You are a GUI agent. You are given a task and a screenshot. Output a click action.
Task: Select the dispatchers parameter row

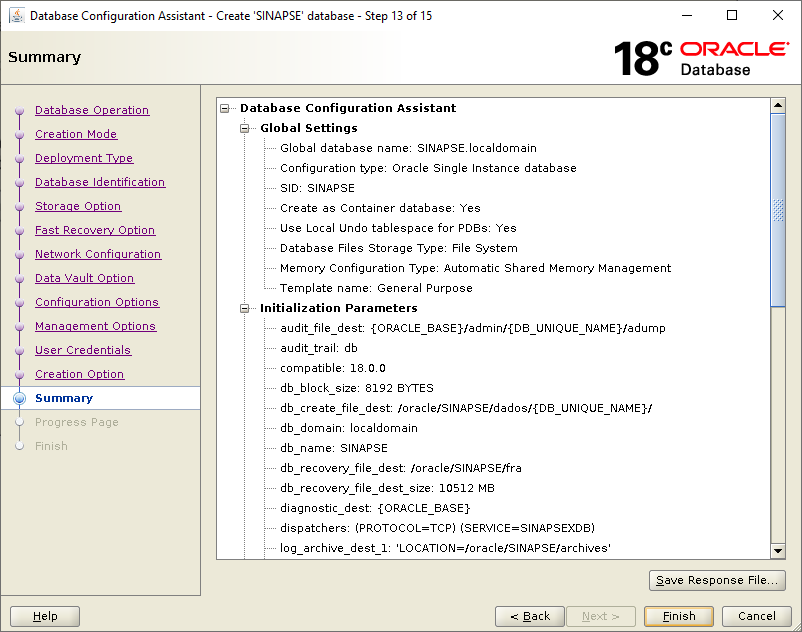[437, 528]
